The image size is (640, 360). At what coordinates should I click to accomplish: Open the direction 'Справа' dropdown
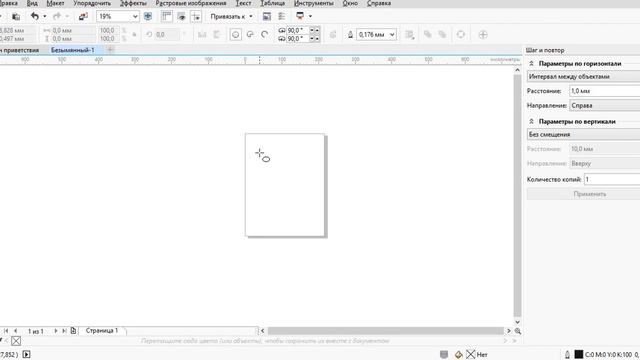click(605, 105)
